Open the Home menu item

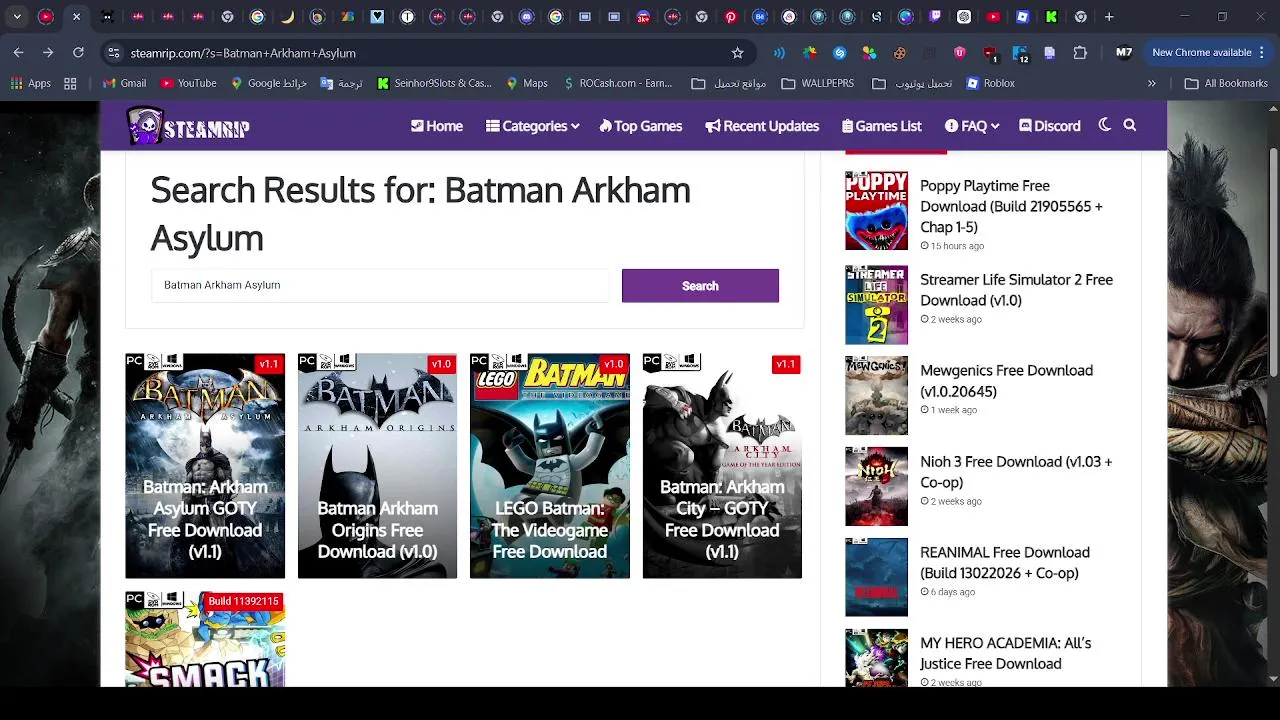437,126
